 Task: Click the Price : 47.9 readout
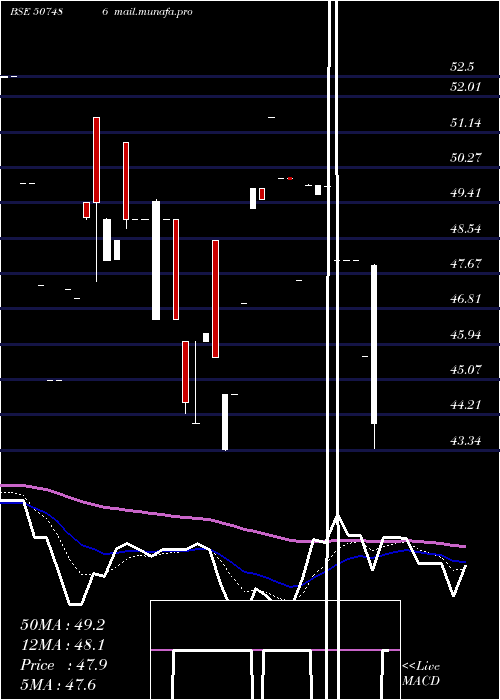point(64,665)
